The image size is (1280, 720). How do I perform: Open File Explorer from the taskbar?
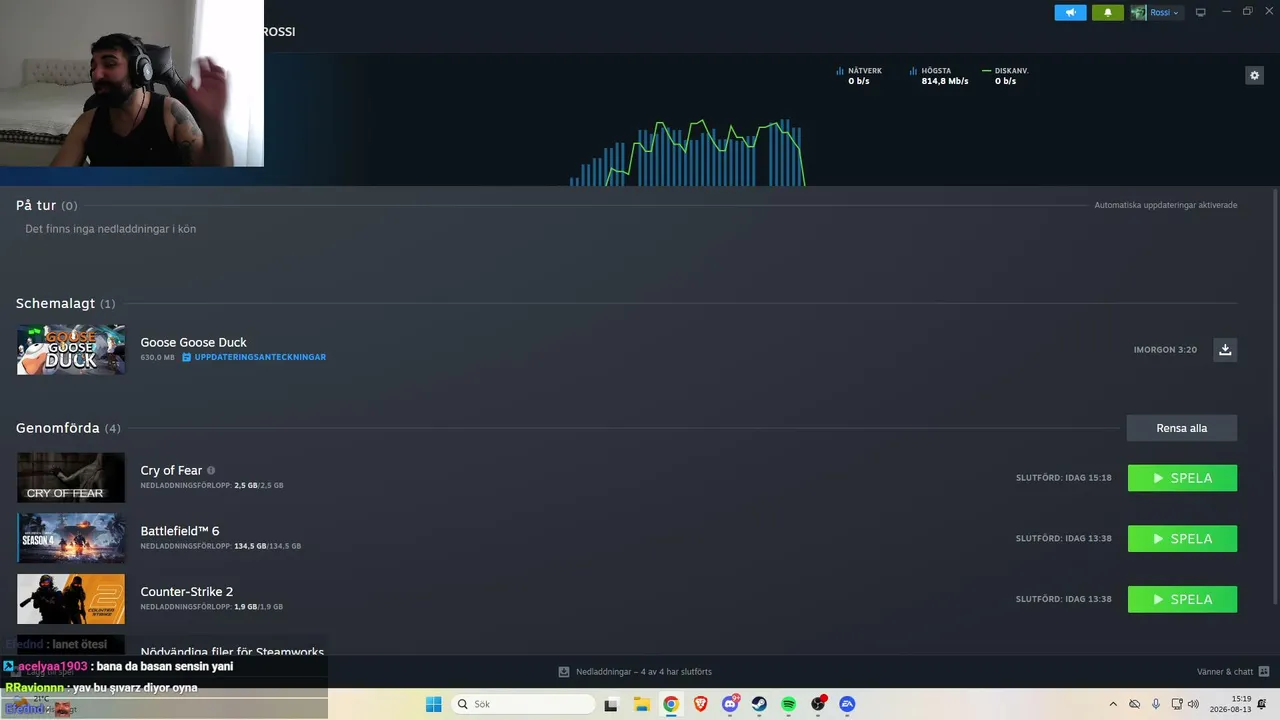pyautogui.click(x=641, y=704)
